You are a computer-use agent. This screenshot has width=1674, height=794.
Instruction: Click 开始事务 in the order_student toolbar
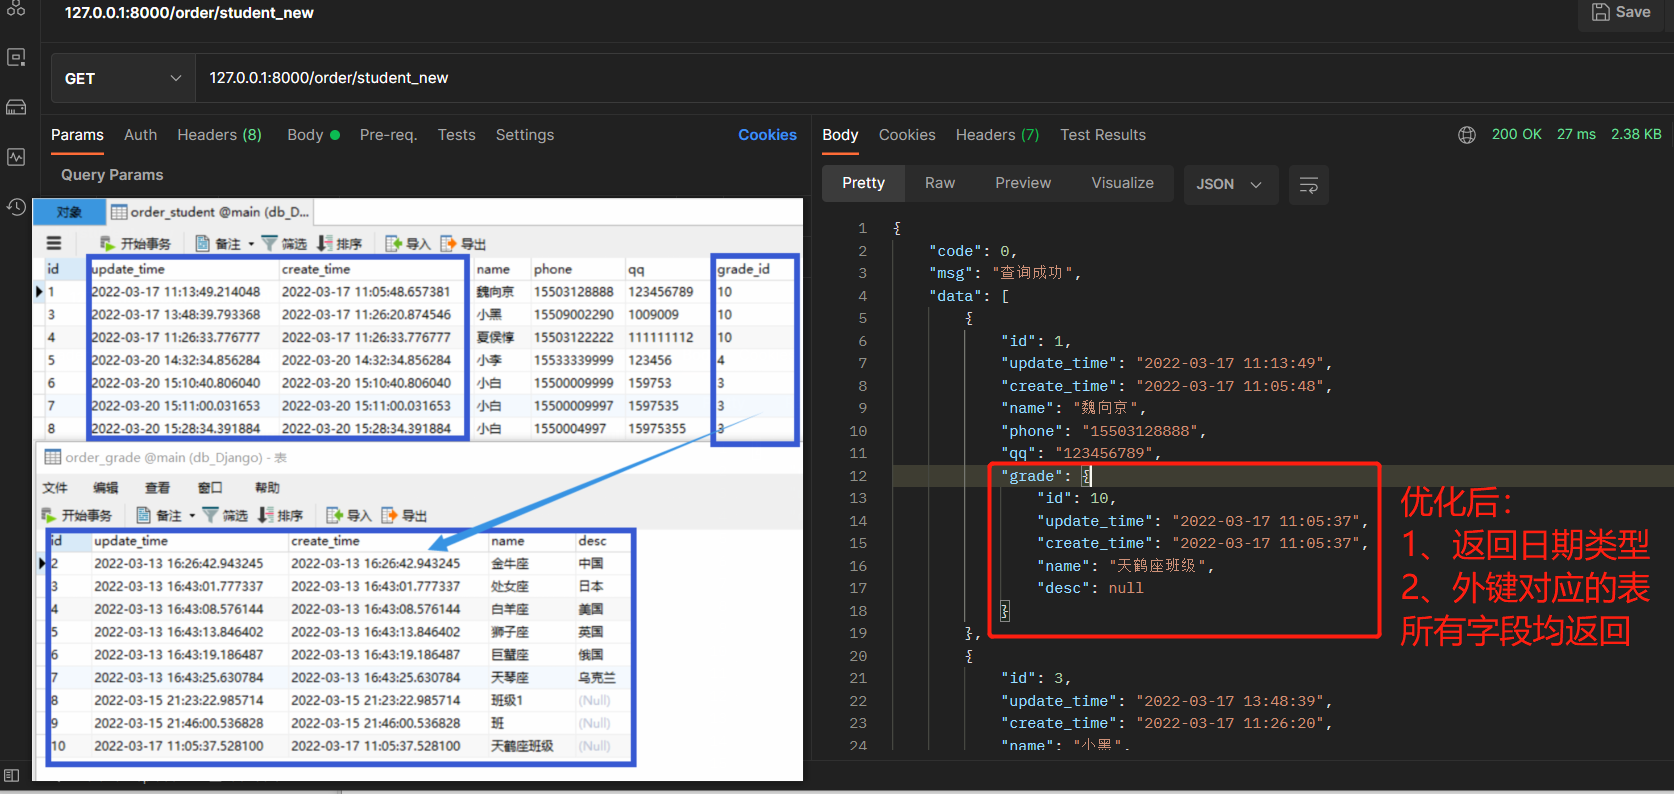pos(135,244)
